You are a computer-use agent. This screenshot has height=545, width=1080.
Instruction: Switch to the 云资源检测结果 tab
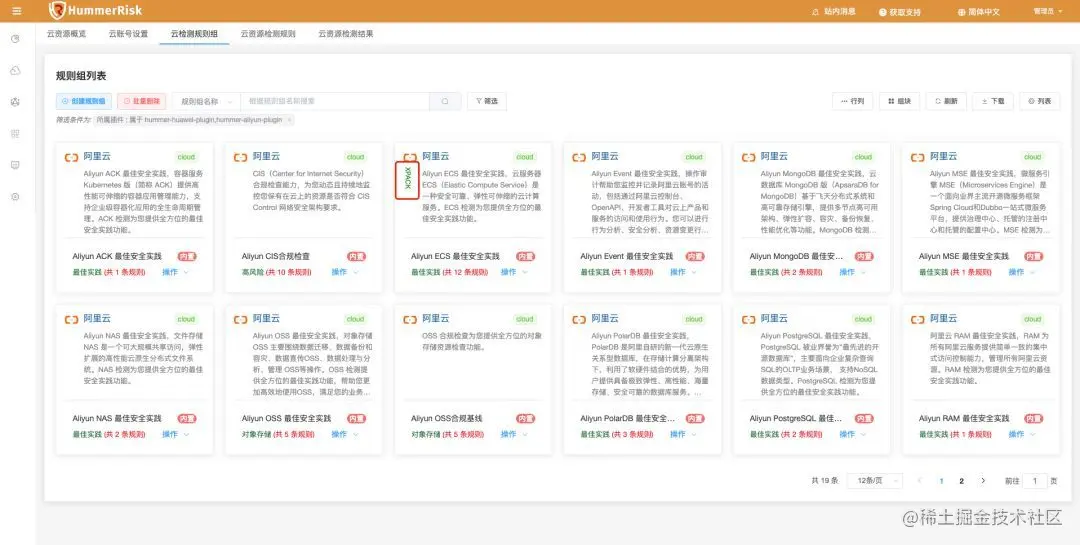346,33
